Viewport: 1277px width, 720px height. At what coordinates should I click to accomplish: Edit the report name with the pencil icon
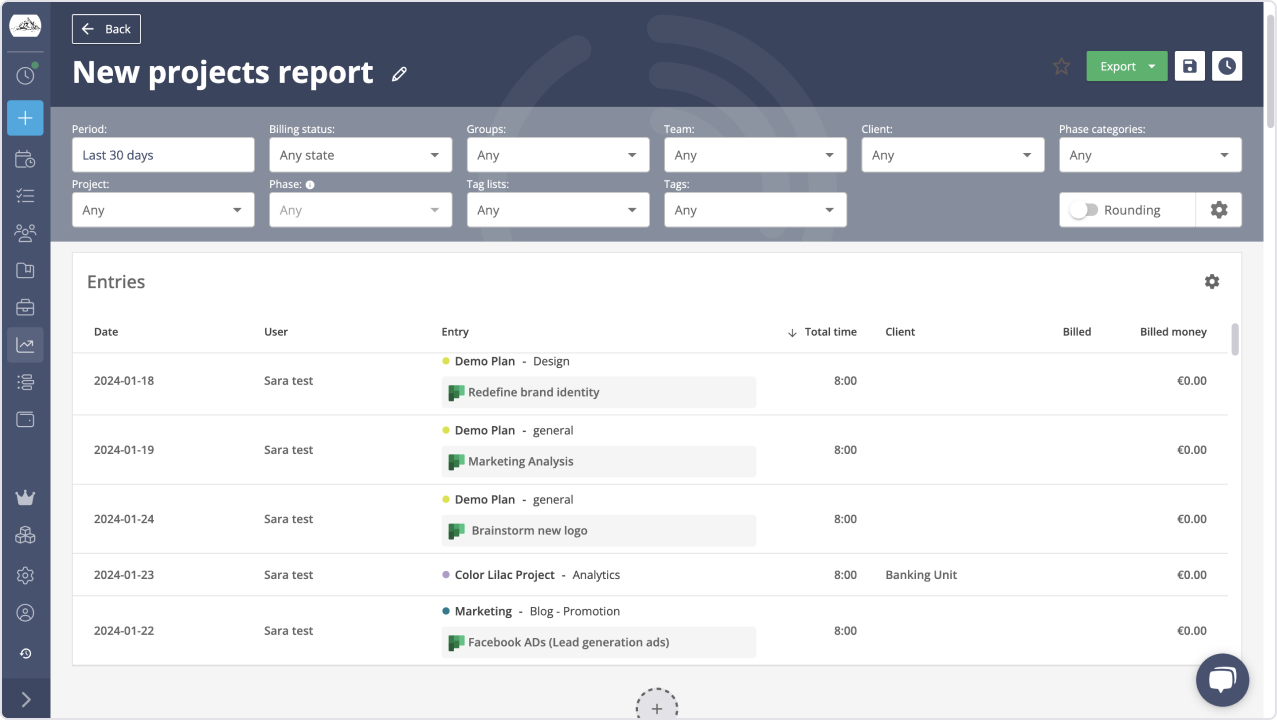click(399, 73)
